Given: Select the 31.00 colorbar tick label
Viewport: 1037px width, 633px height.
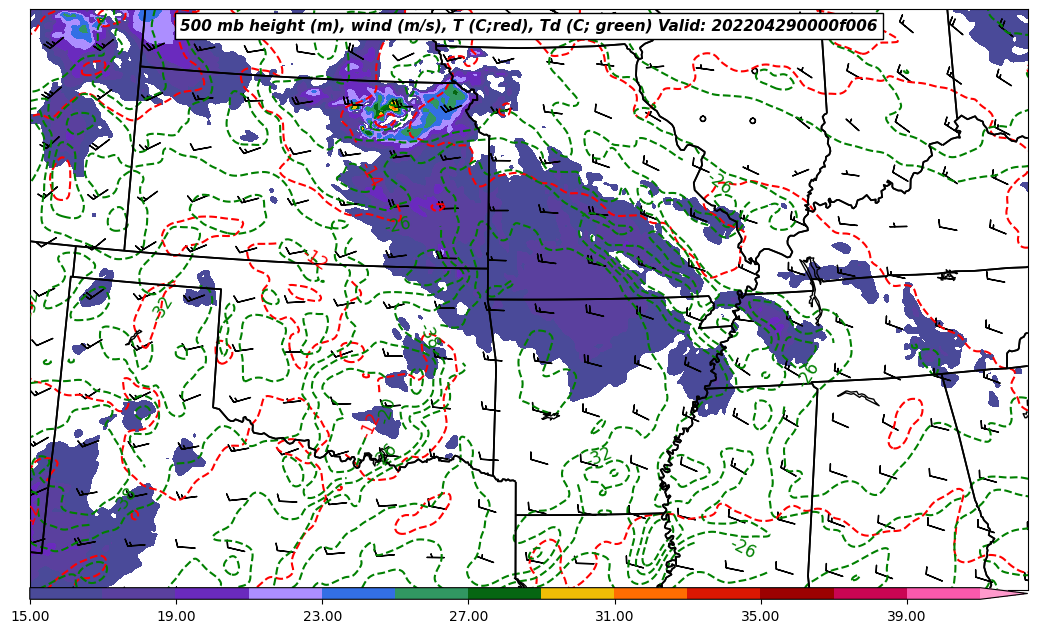Looking at the screenshot, I should point(614,616).
